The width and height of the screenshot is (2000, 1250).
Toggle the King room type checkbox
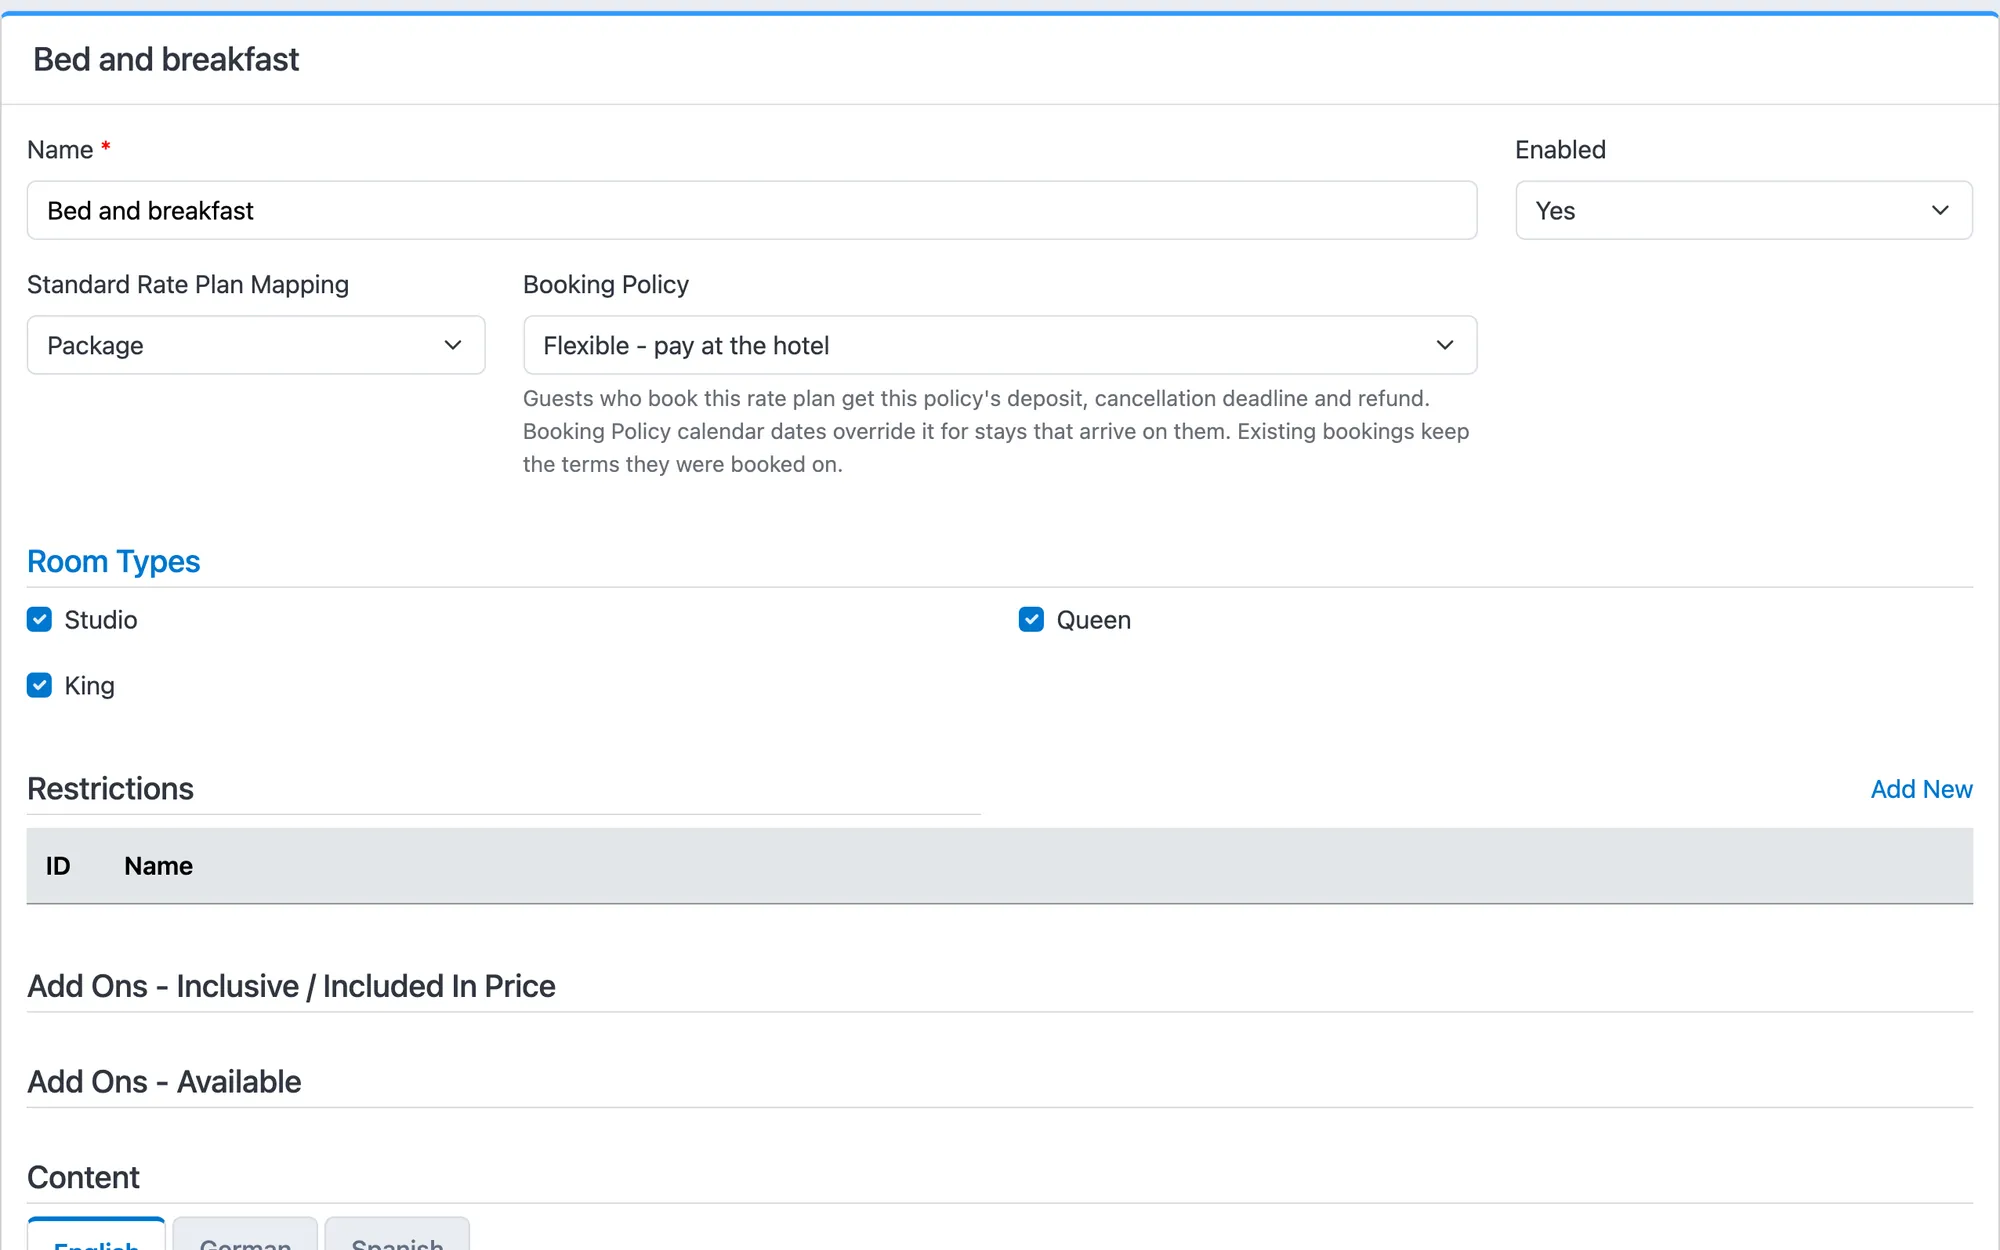39,686
